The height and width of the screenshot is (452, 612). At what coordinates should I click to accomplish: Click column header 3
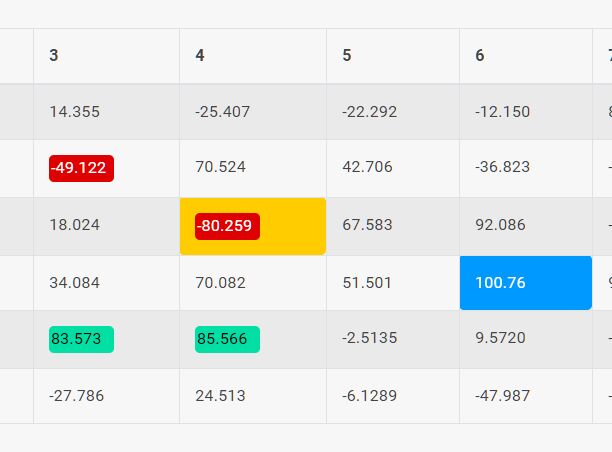tap(107, 56)
